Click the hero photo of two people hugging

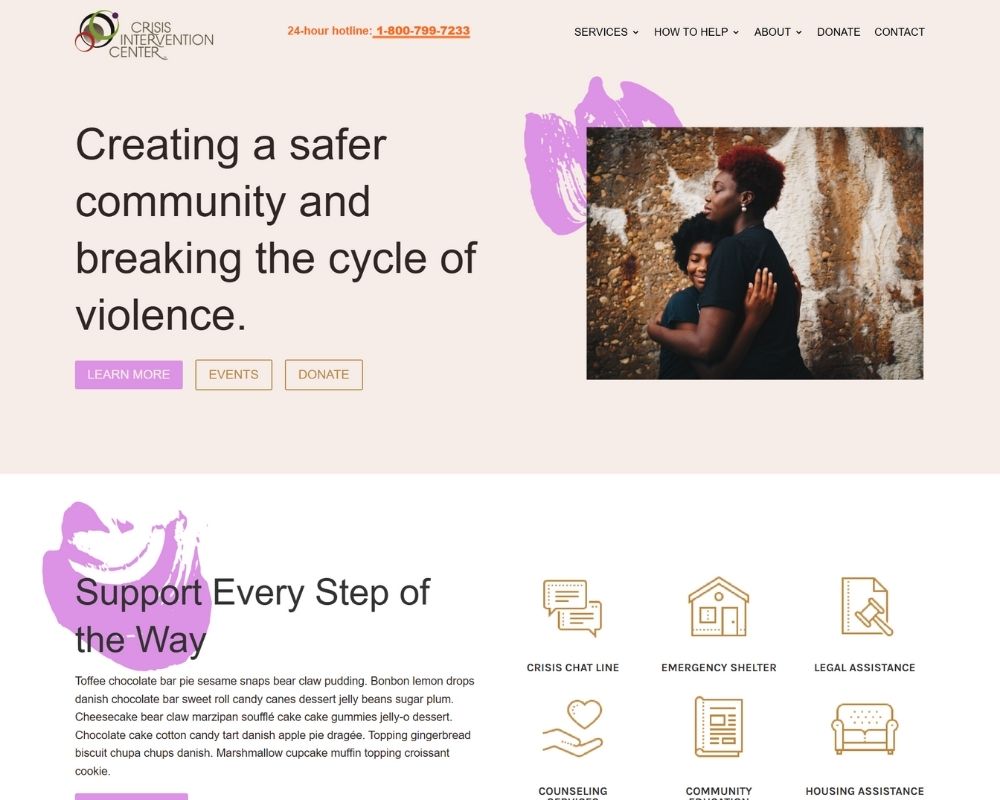coord(754,253)
